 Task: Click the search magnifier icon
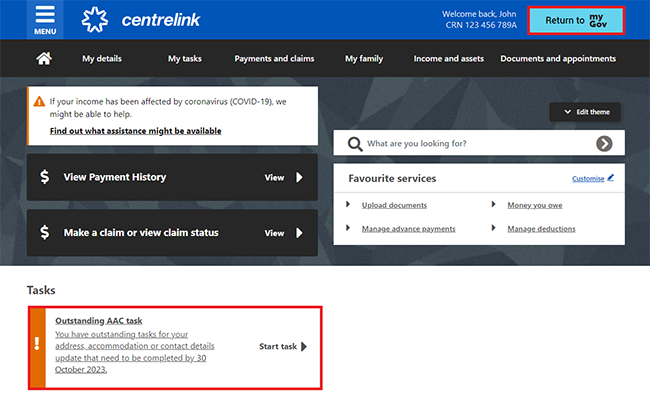355,144
